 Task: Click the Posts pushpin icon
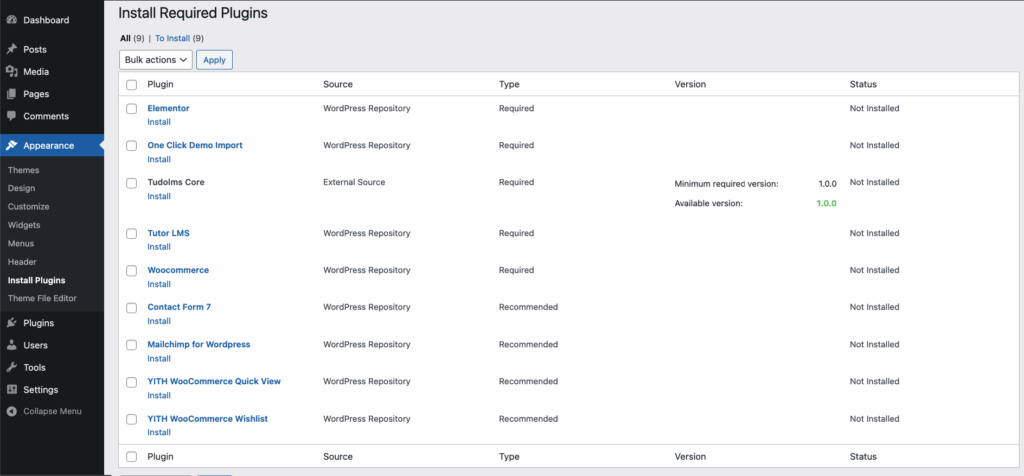[x=12, y=49]
